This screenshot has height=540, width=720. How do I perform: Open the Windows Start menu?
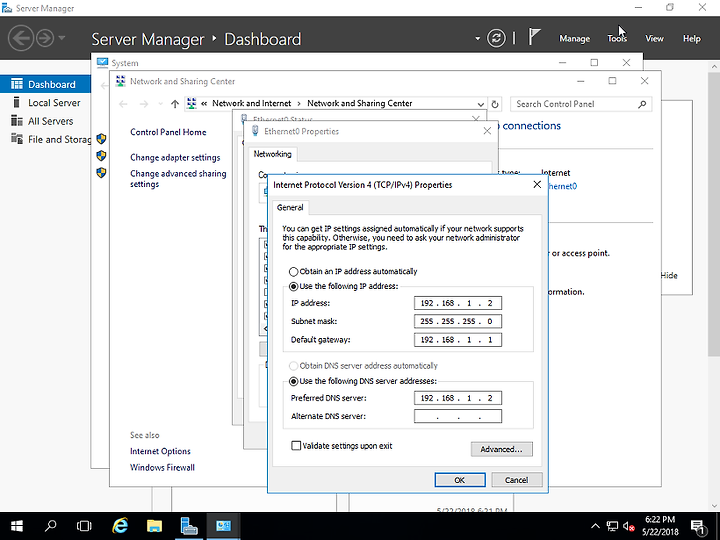17,526
